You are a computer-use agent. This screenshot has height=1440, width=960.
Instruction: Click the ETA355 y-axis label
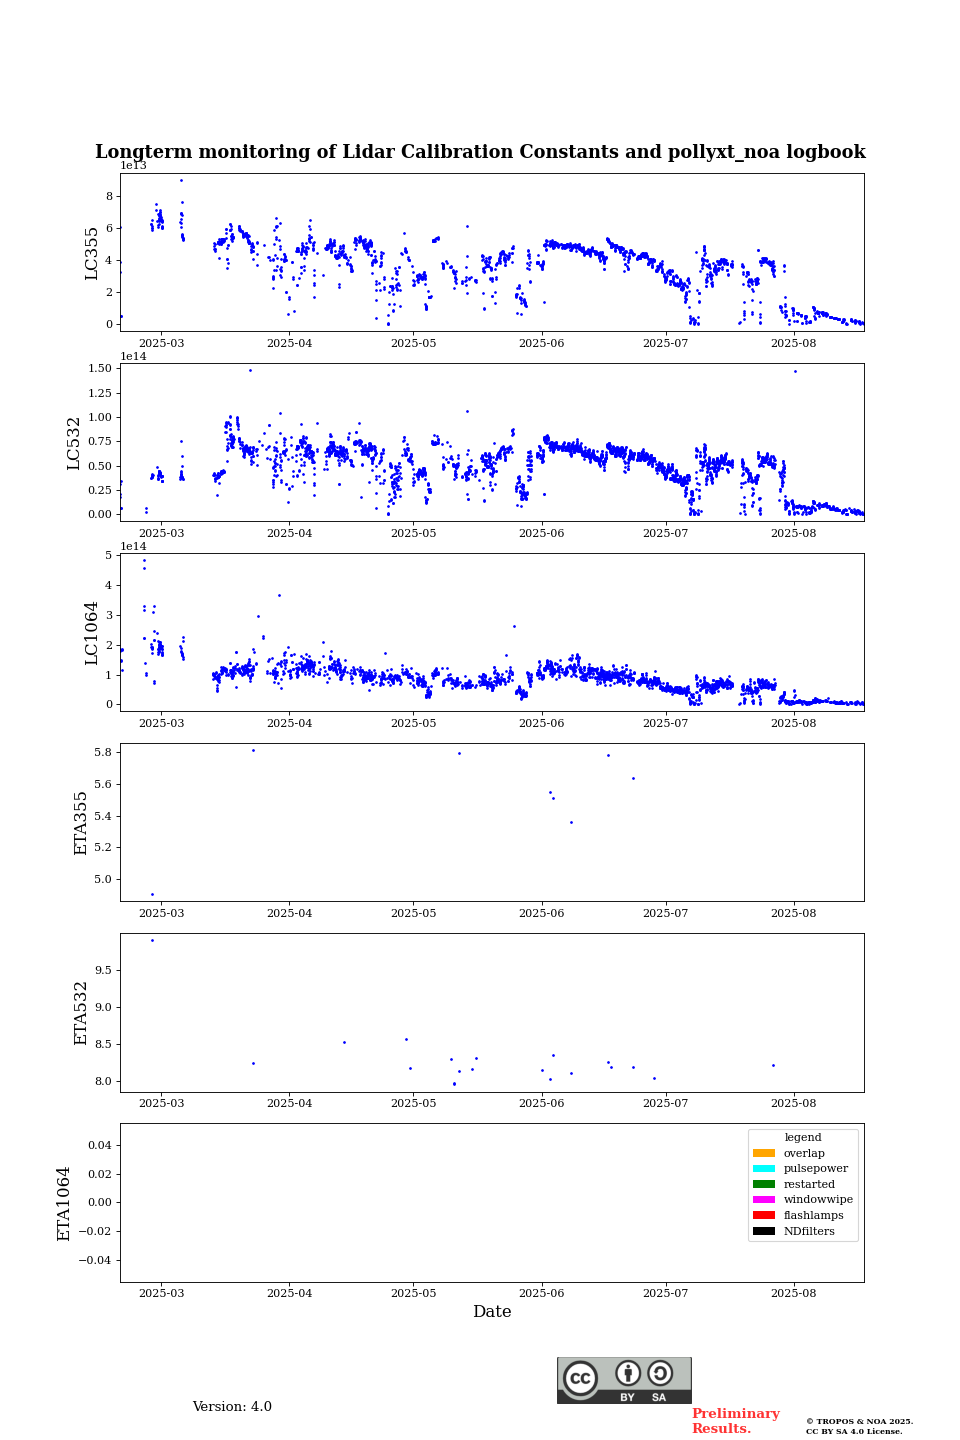point(81,823)
